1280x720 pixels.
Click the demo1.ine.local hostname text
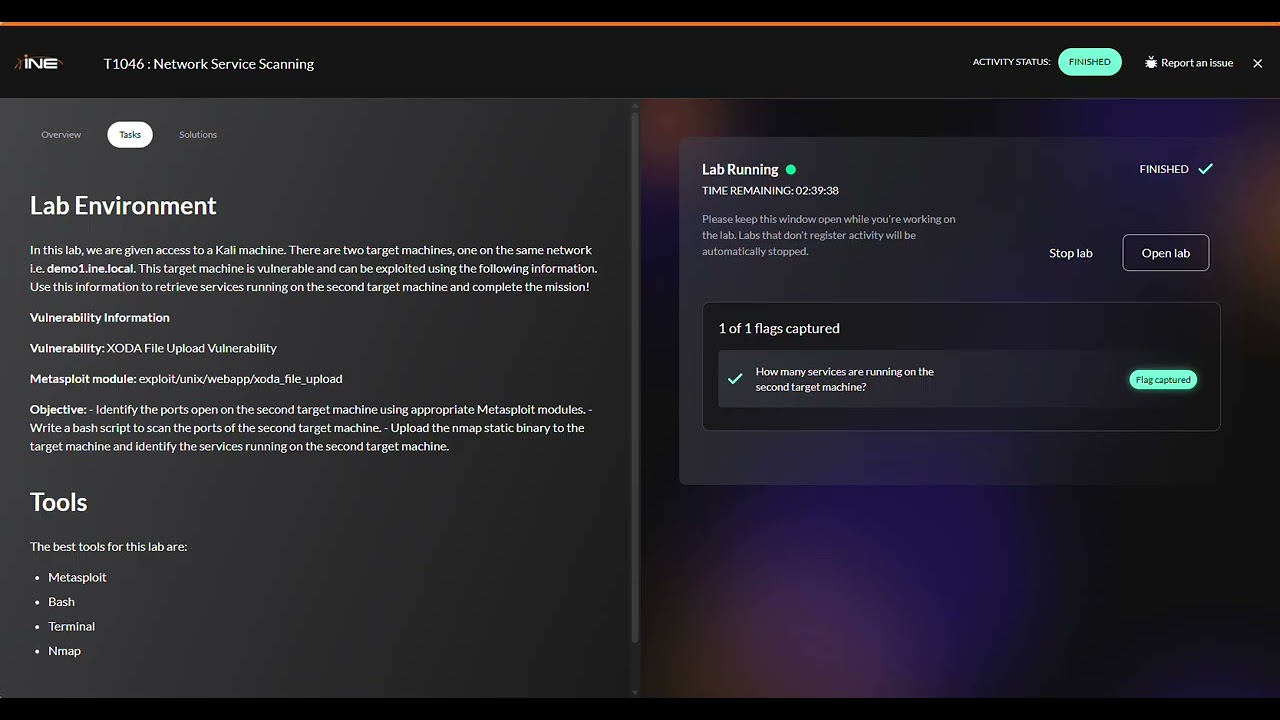coord(90,268)
